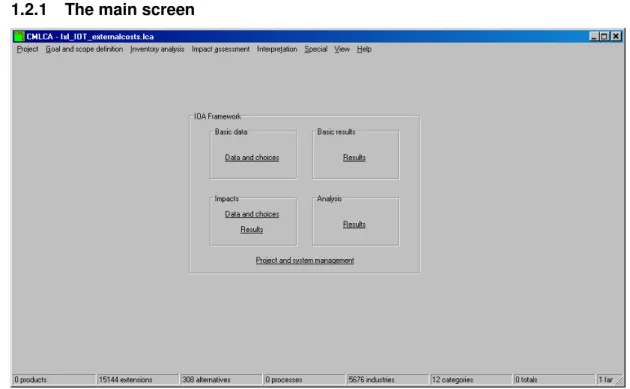This screenshot has height=389, width=630.
Task: Click the CMLCA green app icon in title bar
Action: 19,37
